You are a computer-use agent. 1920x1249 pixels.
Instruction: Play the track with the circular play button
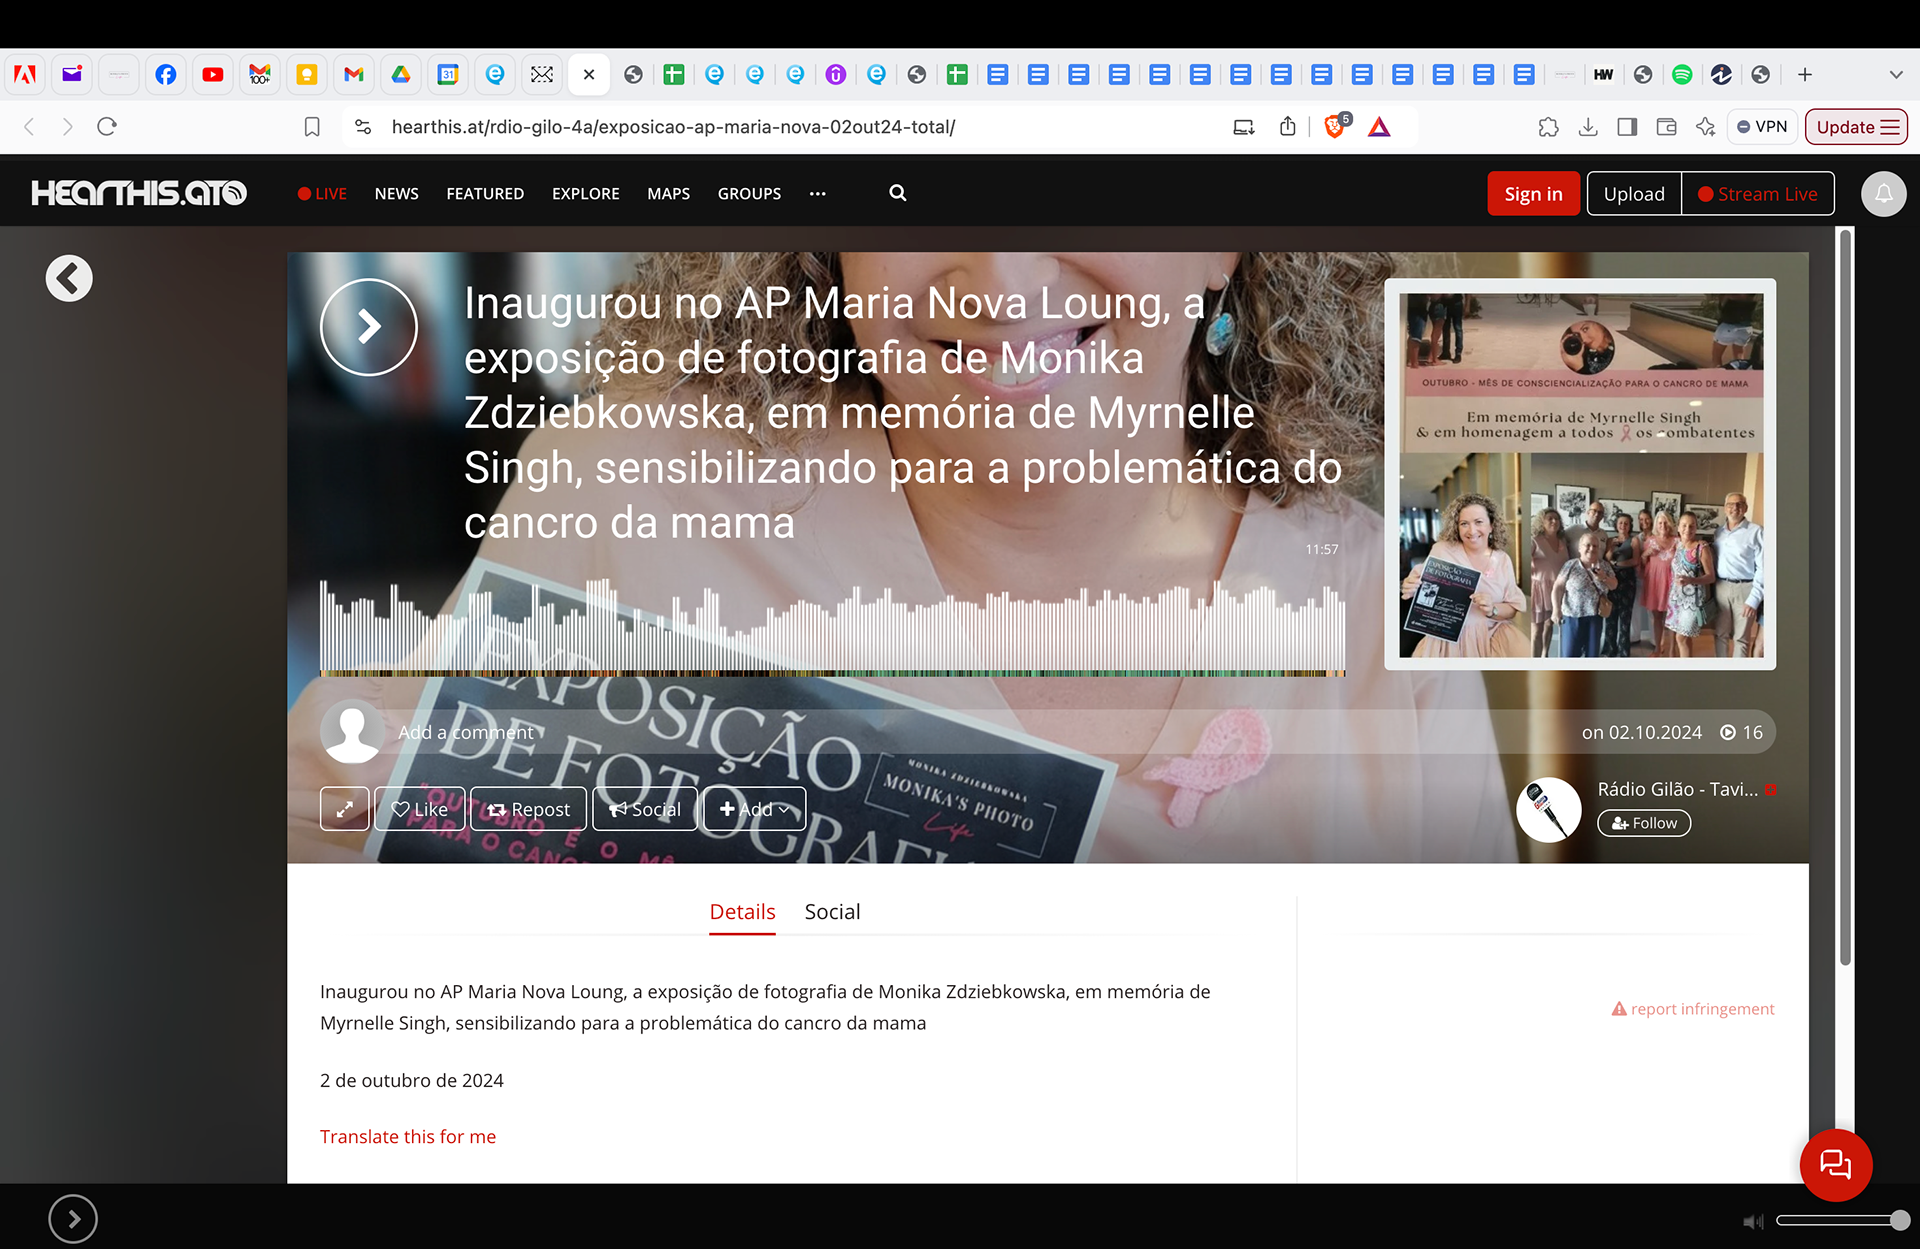pos(369,327)
